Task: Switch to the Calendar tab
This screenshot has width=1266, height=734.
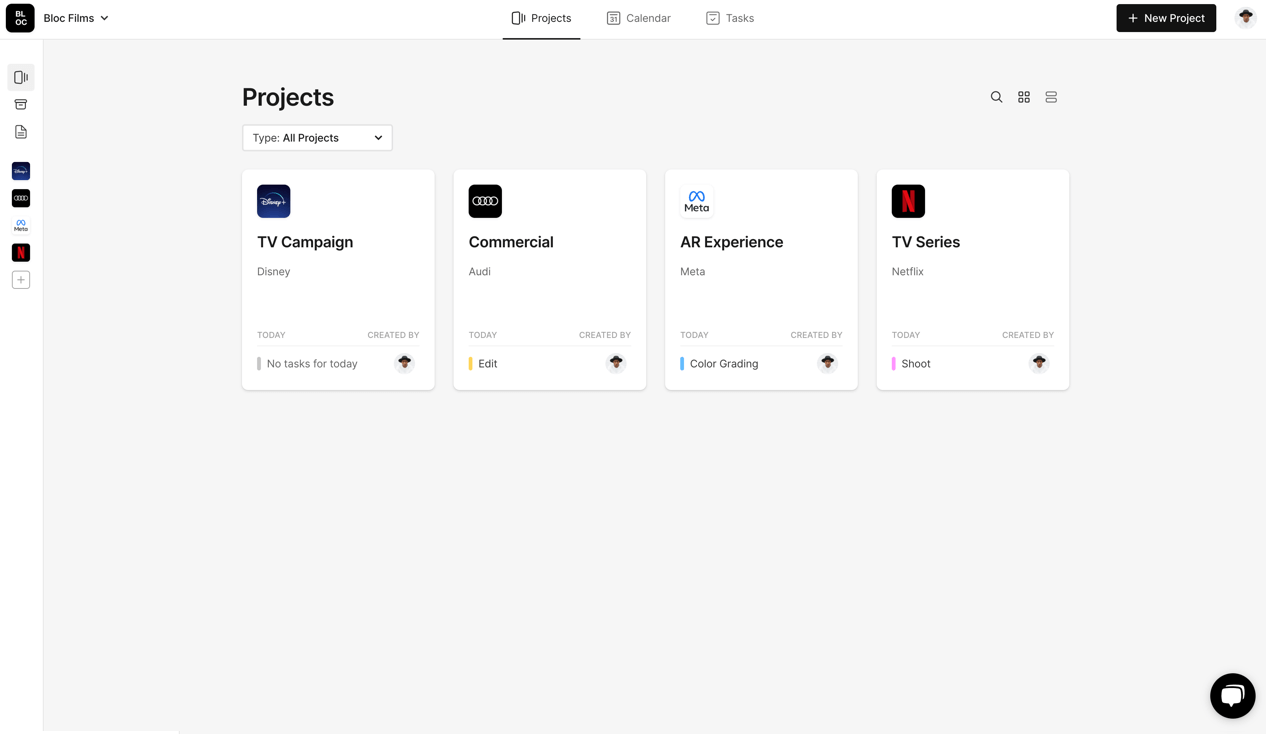Action: 638,18
